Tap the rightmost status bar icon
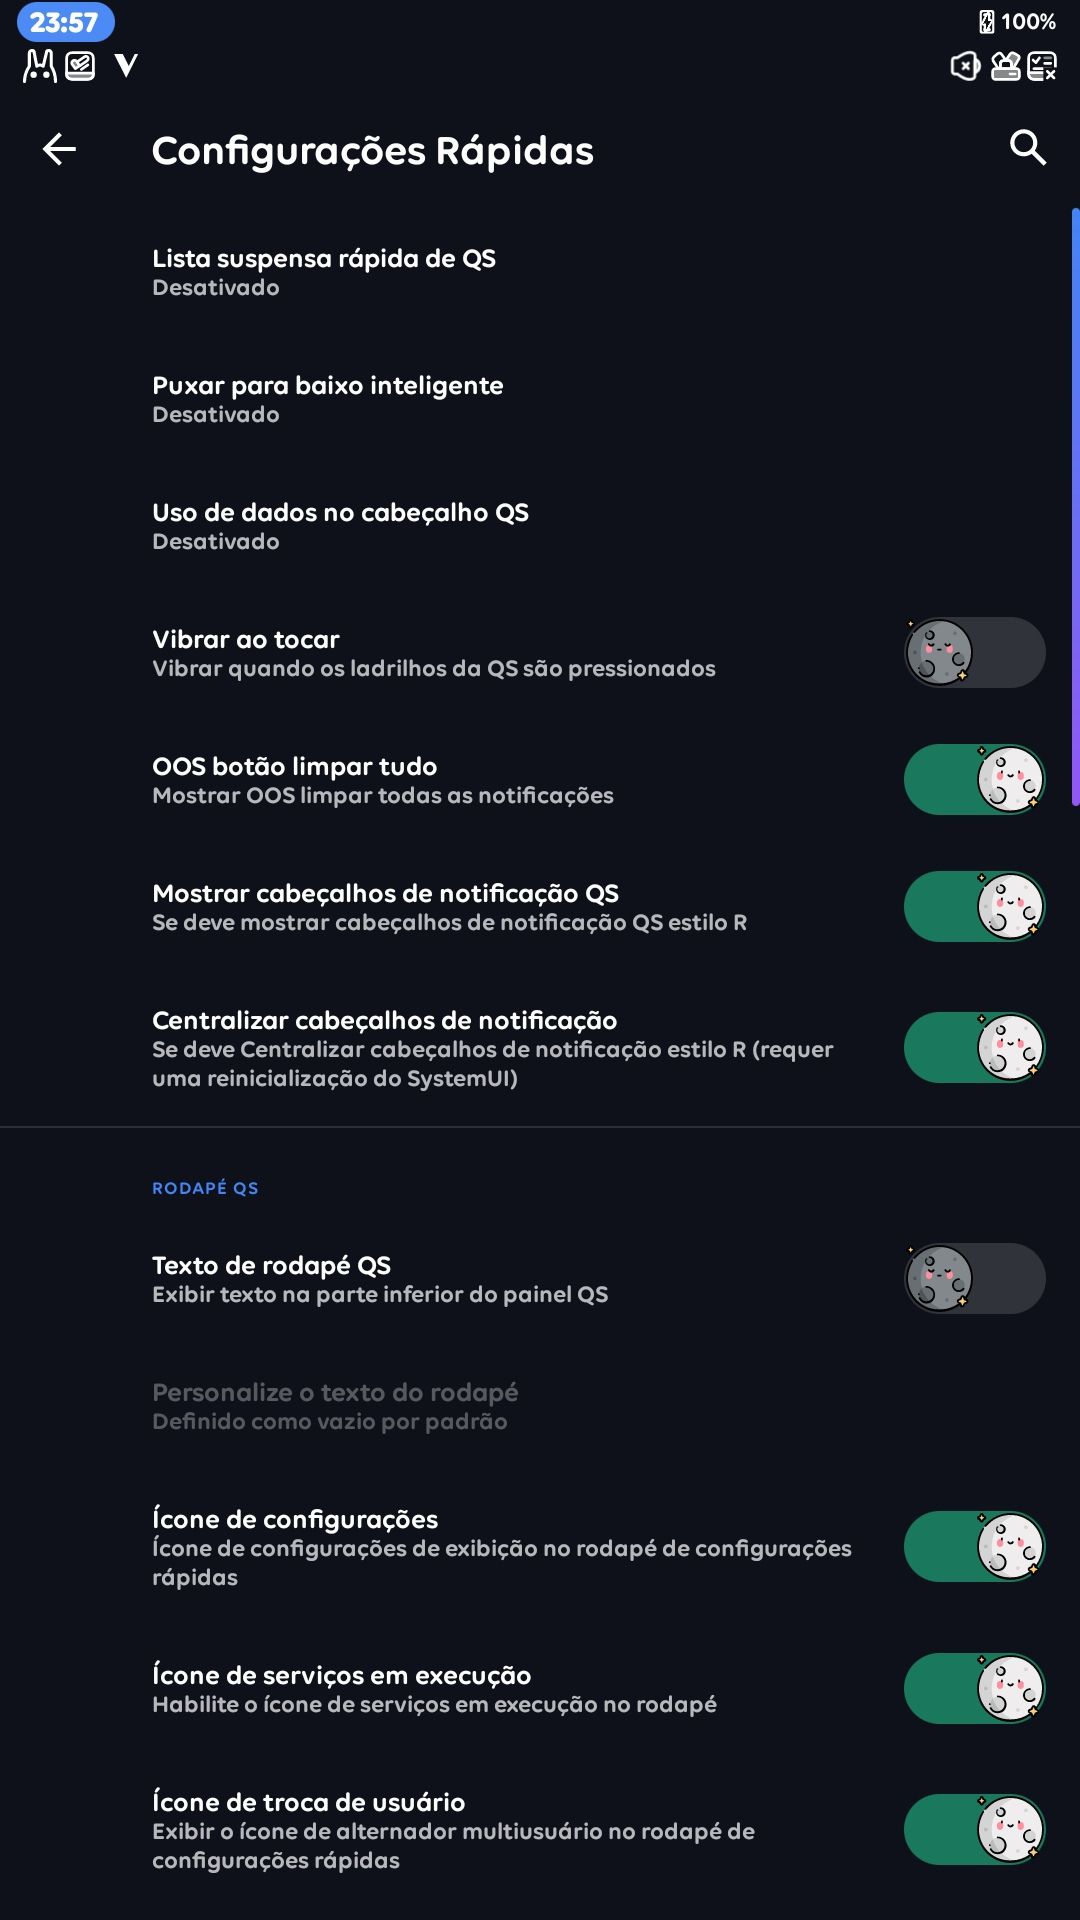This screenshot has width=1080, height=1920. pos(1042,67)
